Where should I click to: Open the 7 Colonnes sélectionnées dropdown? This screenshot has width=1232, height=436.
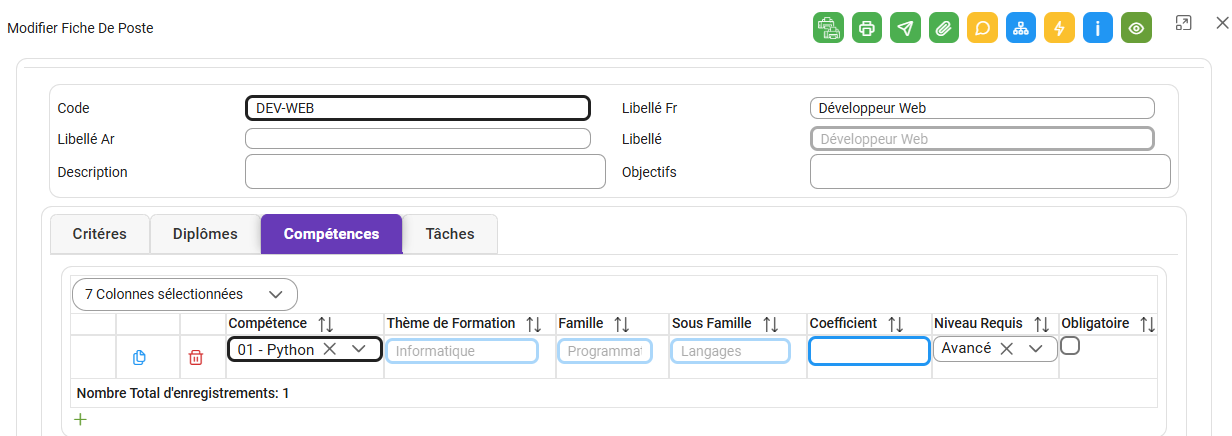(185, 294)
